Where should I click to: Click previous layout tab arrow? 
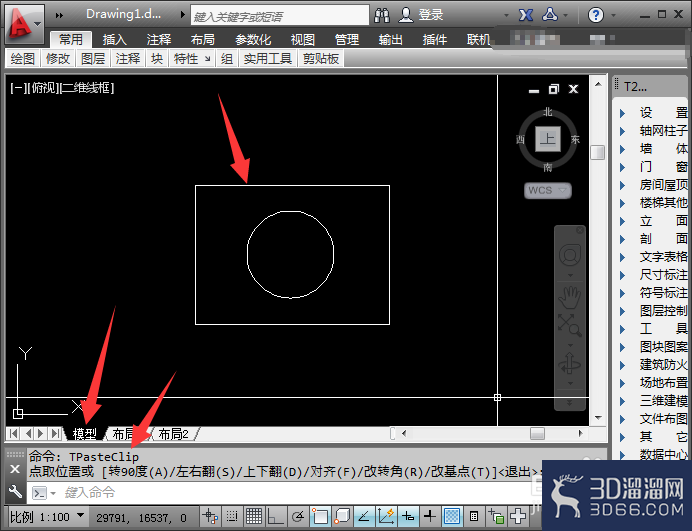click(x=28, y=433)
